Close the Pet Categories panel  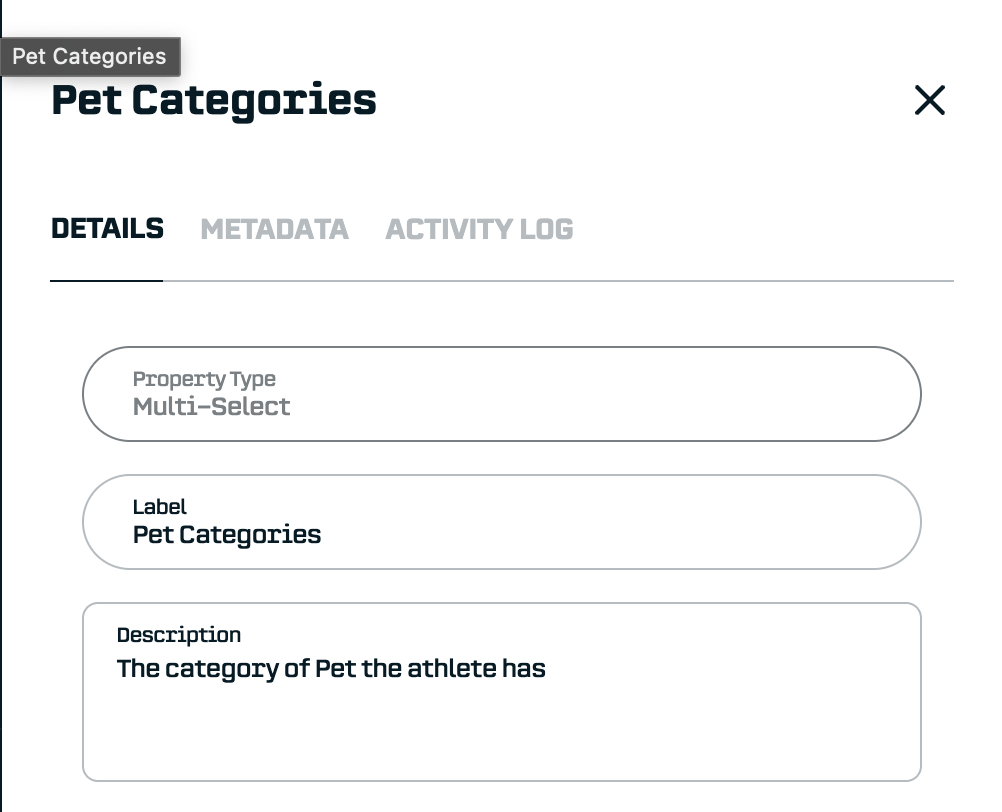pos(929,100)
